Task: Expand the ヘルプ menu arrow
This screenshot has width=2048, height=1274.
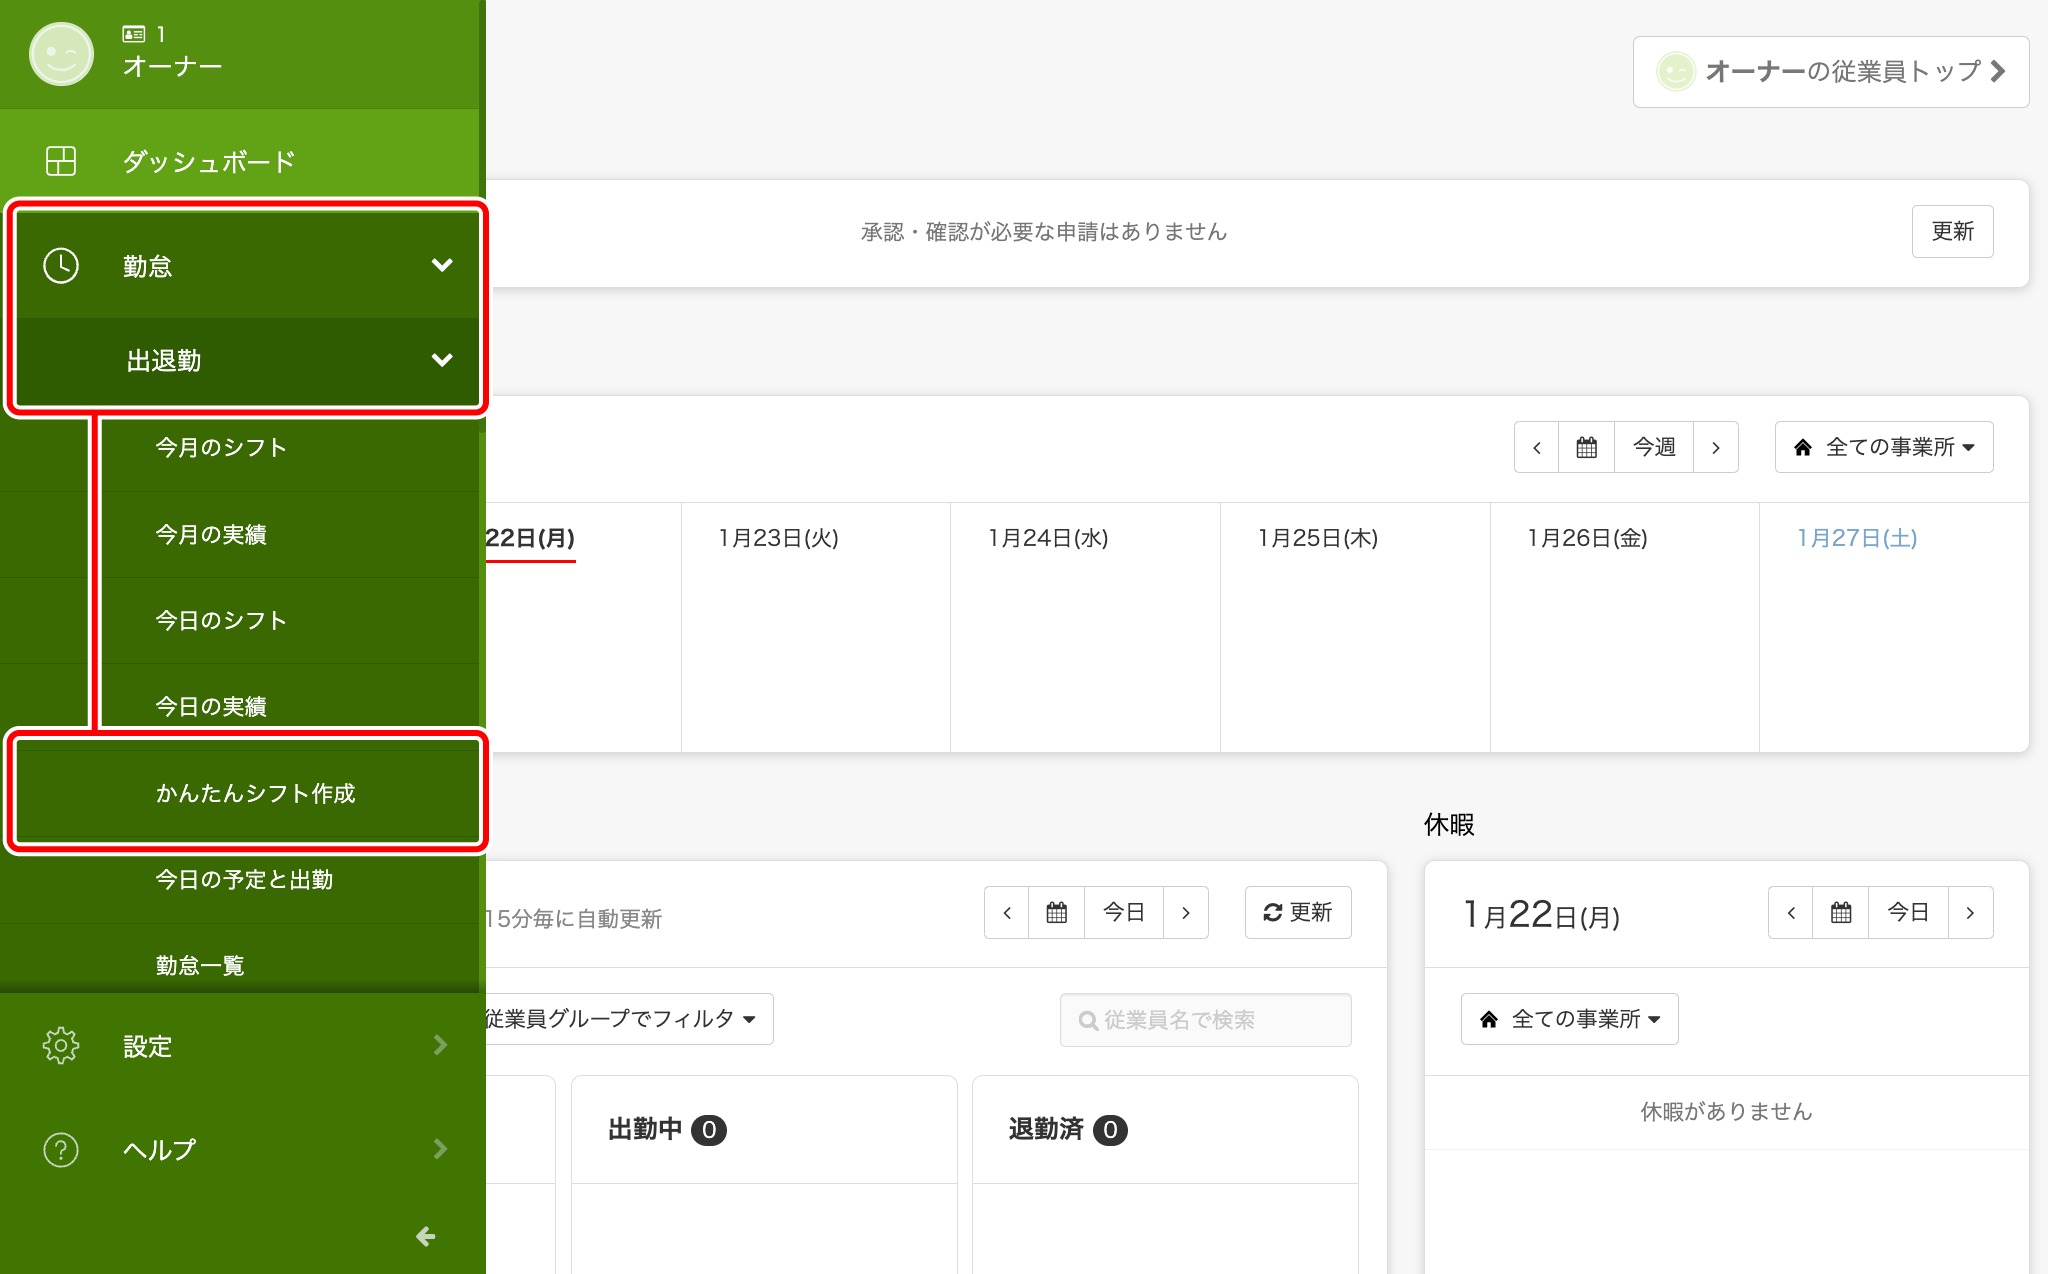Action: (x=441, y=1149)
